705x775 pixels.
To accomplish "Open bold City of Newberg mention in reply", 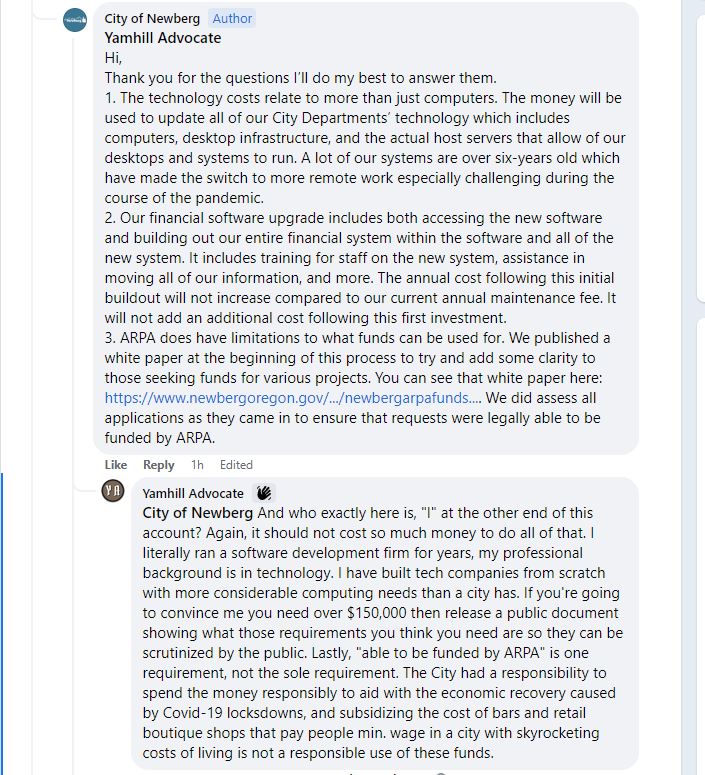I will (x=198, y=513).
